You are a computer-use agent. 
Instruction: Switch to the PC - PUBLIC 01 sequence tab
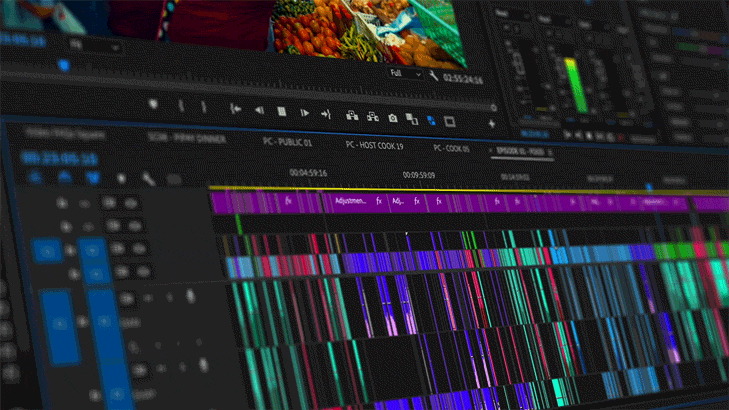click(287, 142)
